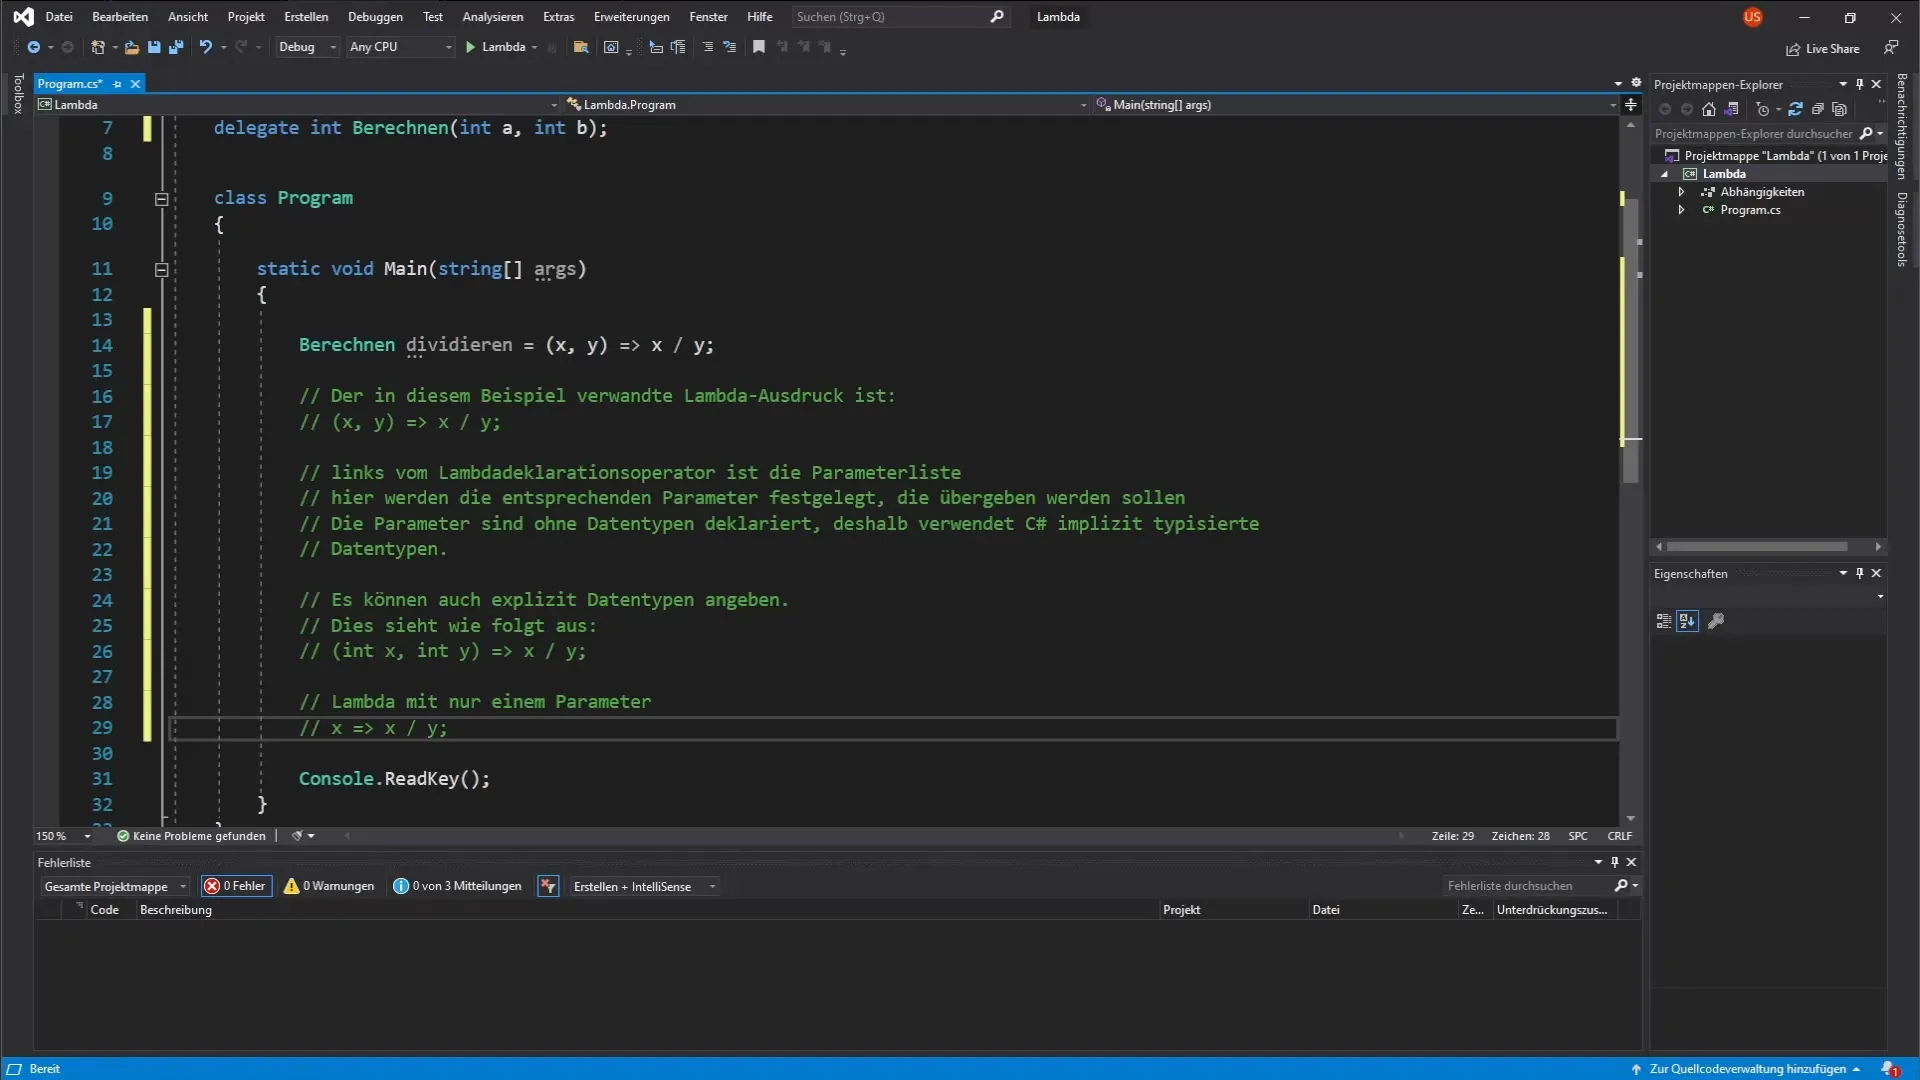Undo the last edit with the undo arrow
The height and width of the screenshot is (1080, 1920).
pyautogui.click(x=206, y=47)
